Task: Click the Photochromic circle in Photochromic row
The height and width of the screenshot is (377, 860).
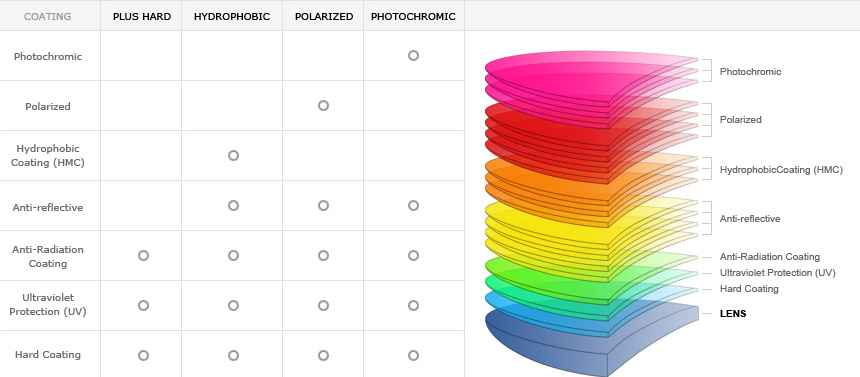Action: (x=413, y=55)
